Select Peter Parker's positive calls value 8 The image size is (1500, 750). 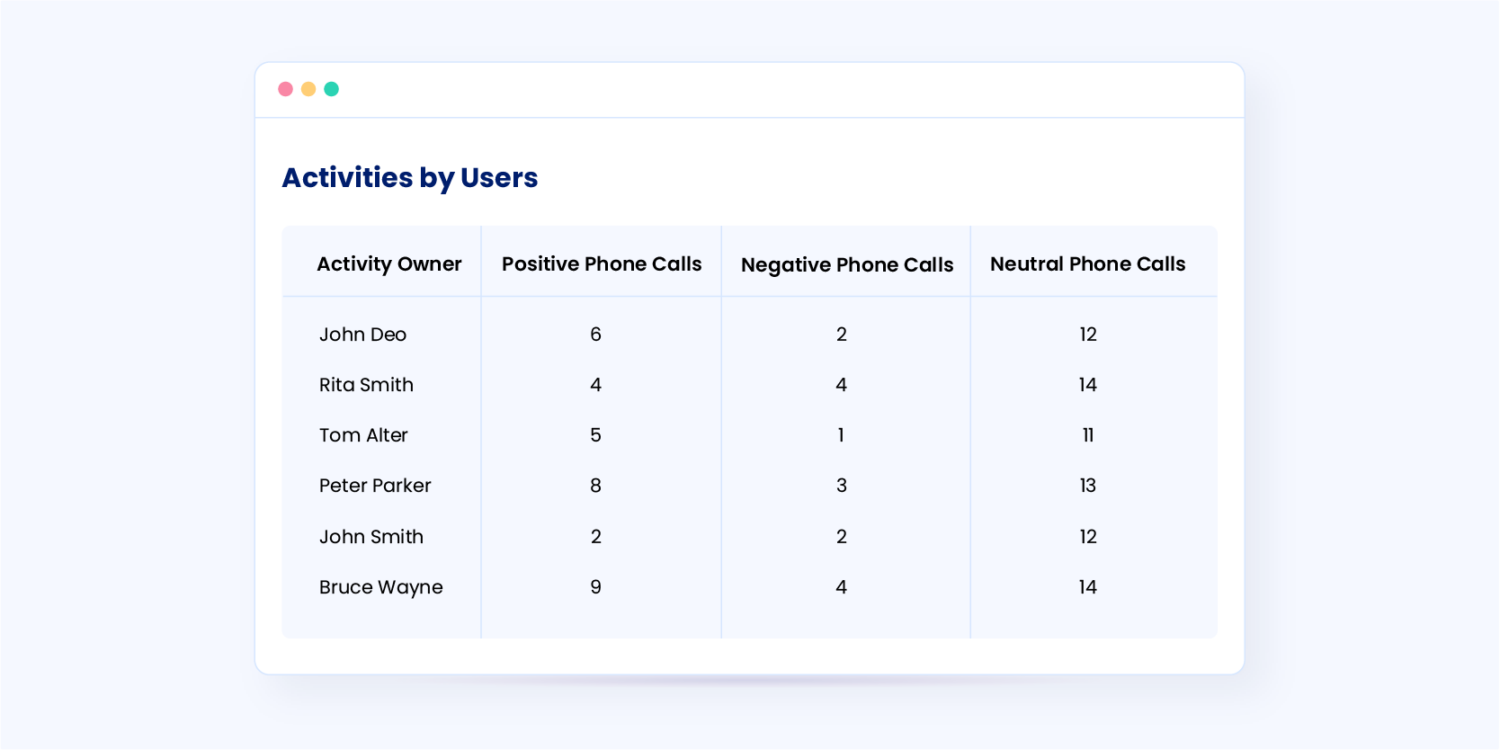pos(596,486)
